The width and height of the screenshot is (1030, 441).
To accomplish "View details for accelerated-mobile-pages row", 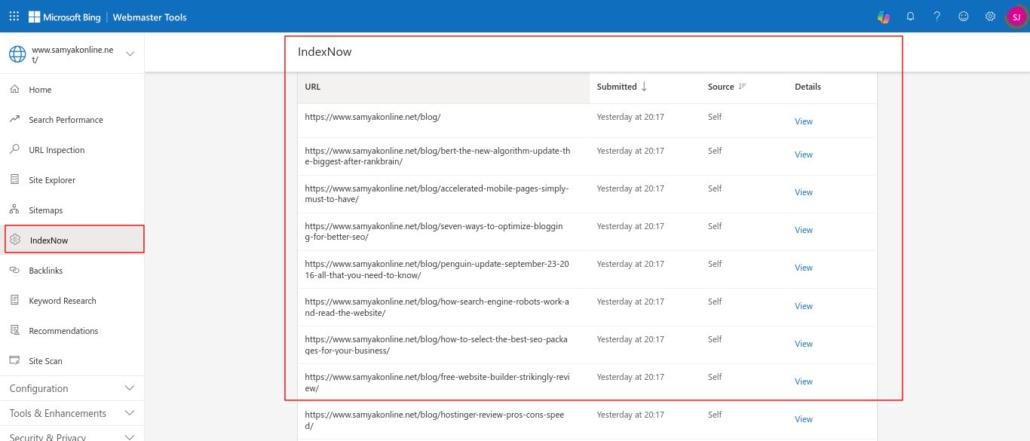I will (803, 193).
